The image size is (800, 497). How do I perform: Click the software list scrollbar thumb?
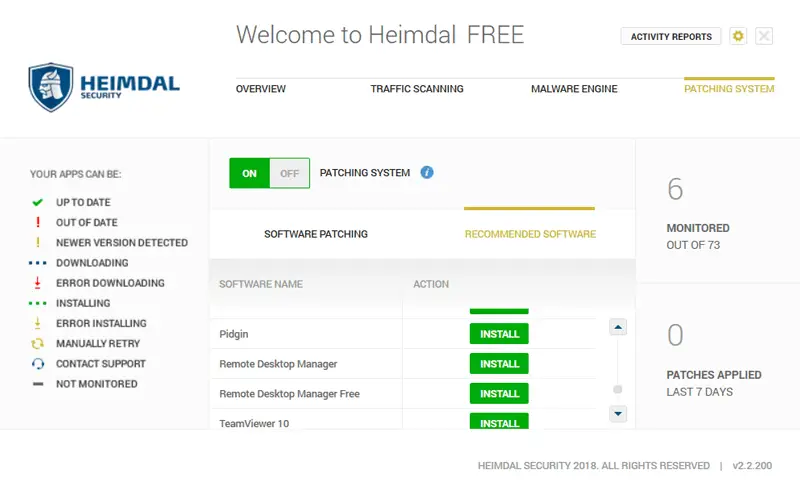[617, 389]
